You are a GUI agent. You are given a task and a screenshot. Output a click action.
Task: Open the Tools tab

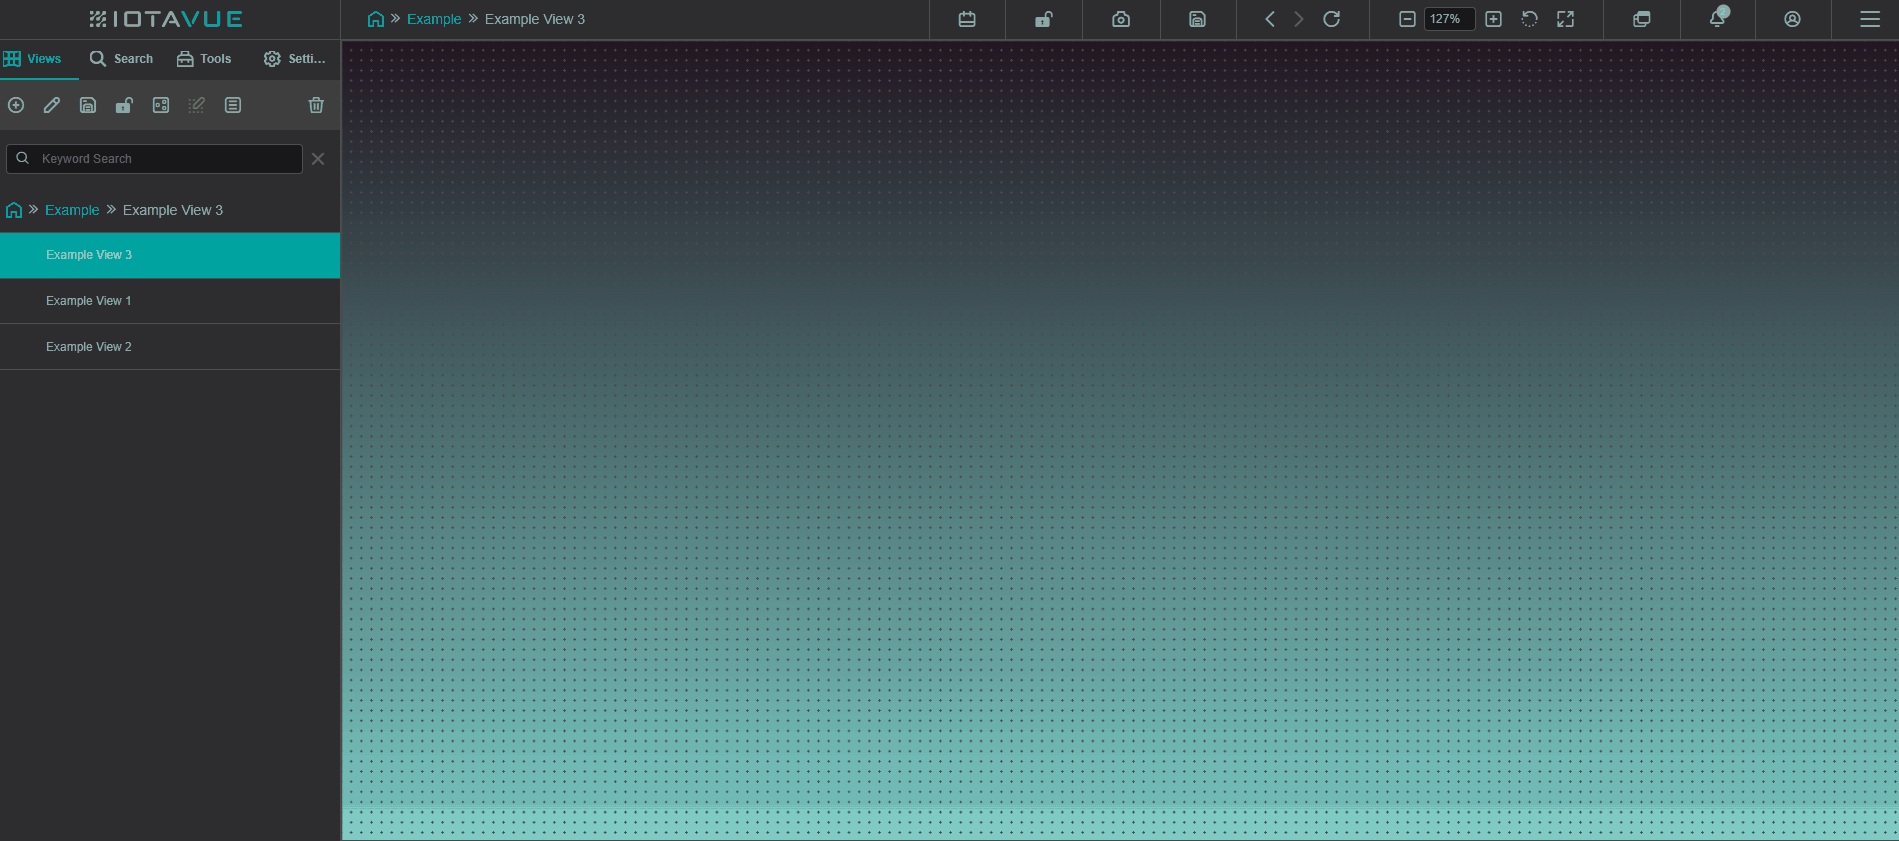tap(204, 59)
